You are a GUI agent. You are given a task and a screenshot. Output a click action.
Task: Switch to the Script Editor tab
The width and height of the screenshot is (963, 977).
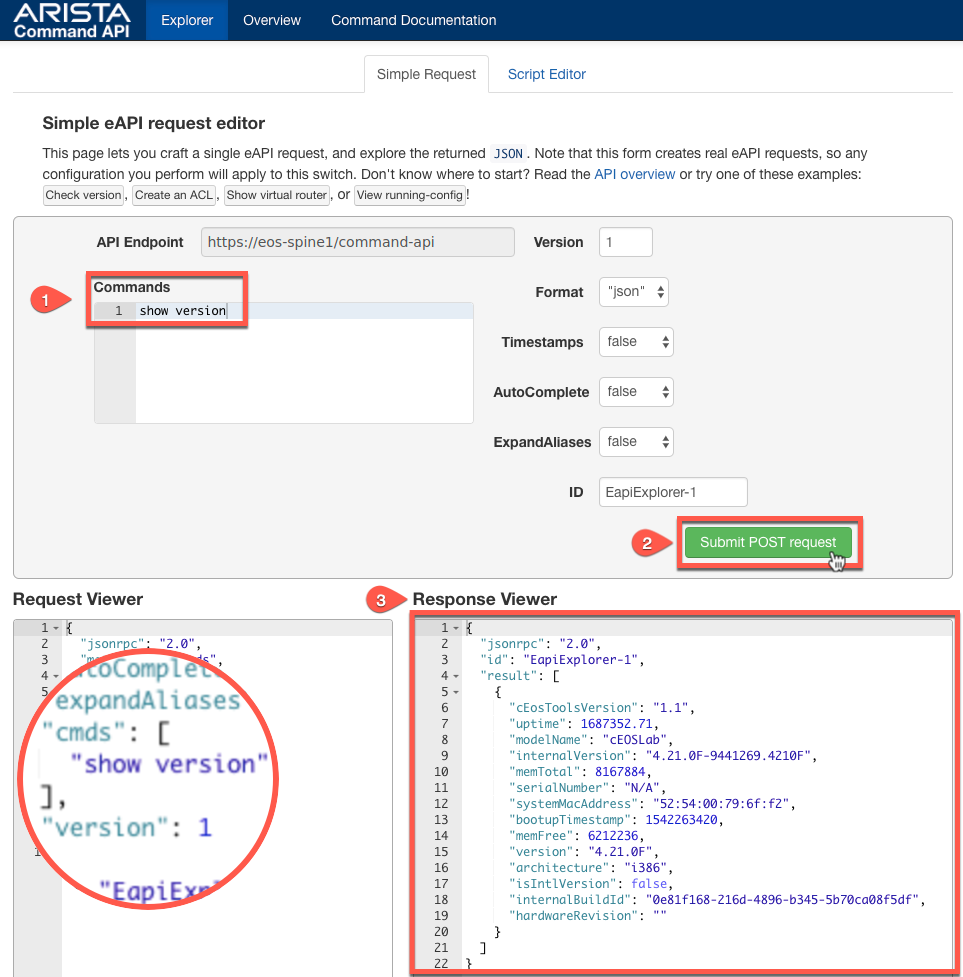tap(546, 74)
